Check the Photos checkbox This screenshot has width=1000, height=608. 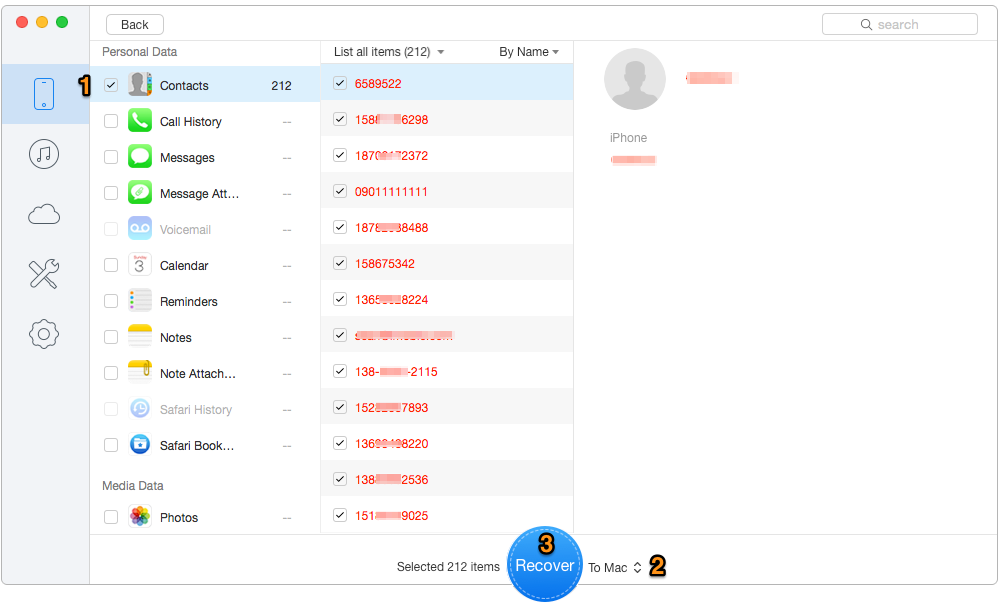(x=111, y=517)
